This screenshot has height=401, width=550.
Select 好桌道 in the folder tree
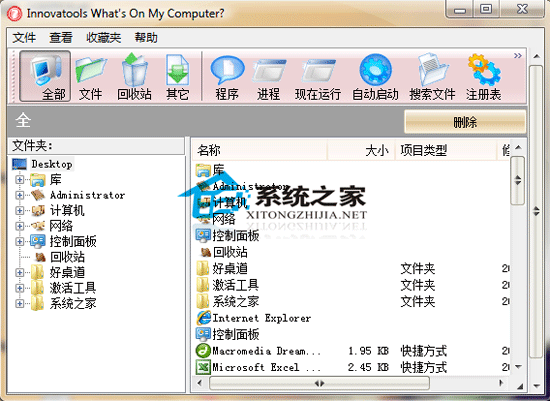point(67,272)
